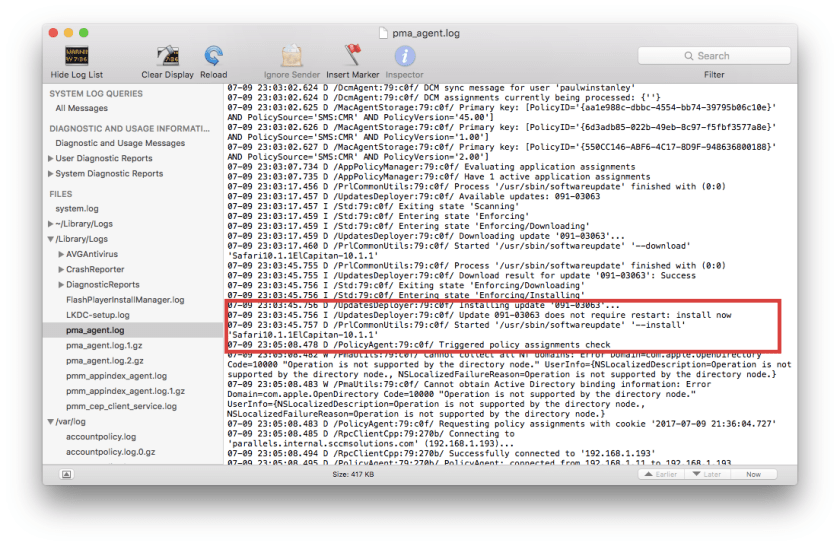The image size is (840, 546).
Task: Expand User Diagnostic Reports
Action: pos(52,158)
